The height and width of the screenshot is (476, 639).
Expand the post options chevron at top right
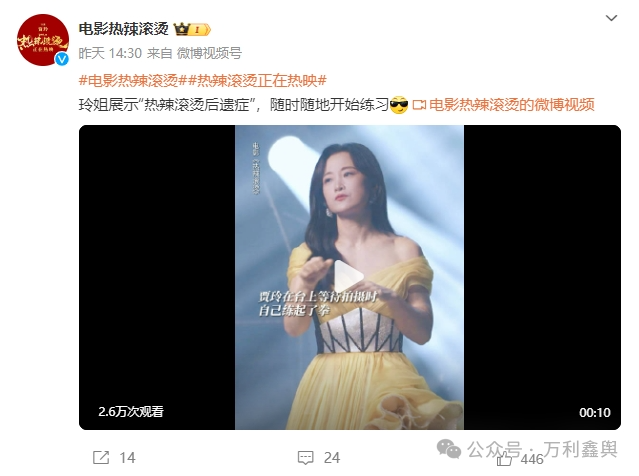click(611, 18)
